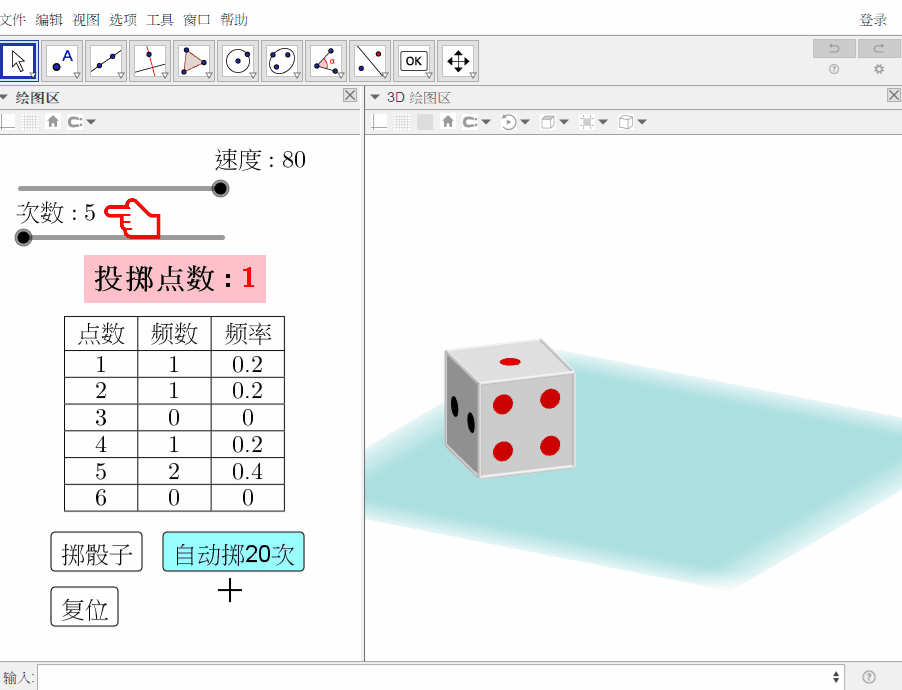902x690 pixels.
Task: Expand the 3D view projection dropdown
Action: pos(633,121)
